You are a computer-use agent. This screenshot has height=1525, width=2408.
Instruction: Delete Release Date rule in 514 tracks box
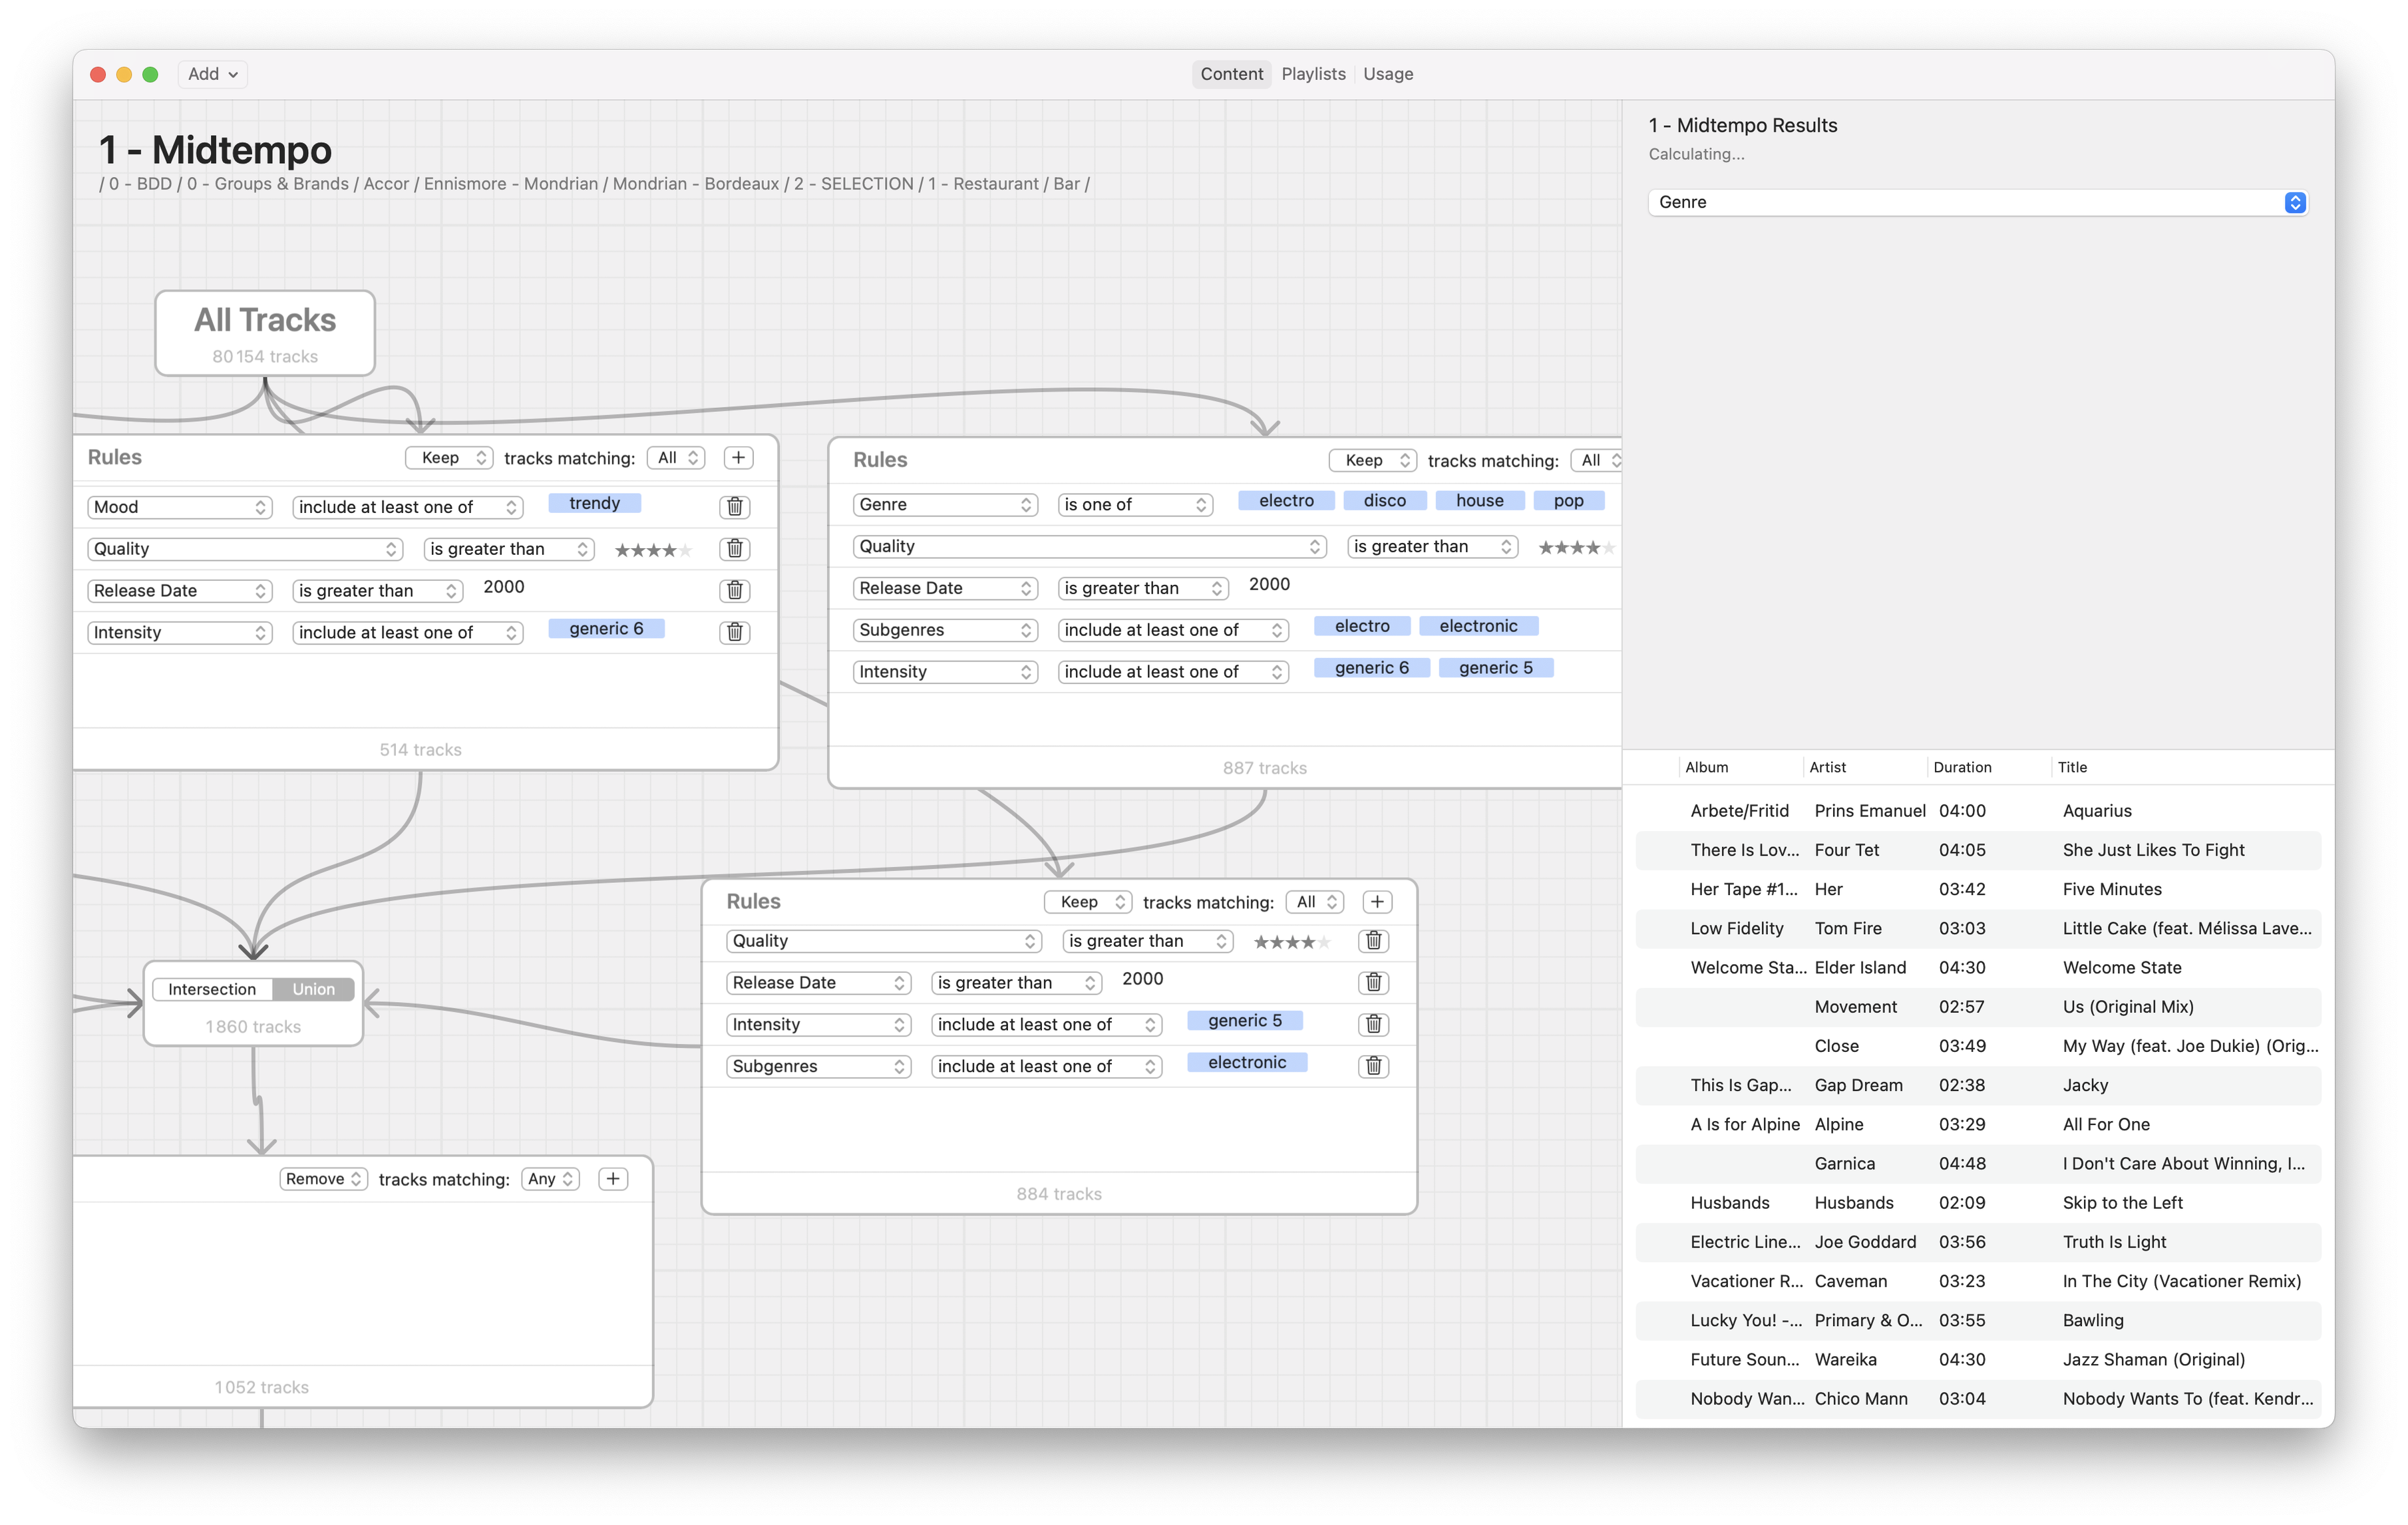pyautogui.click(x=734, y=590)
